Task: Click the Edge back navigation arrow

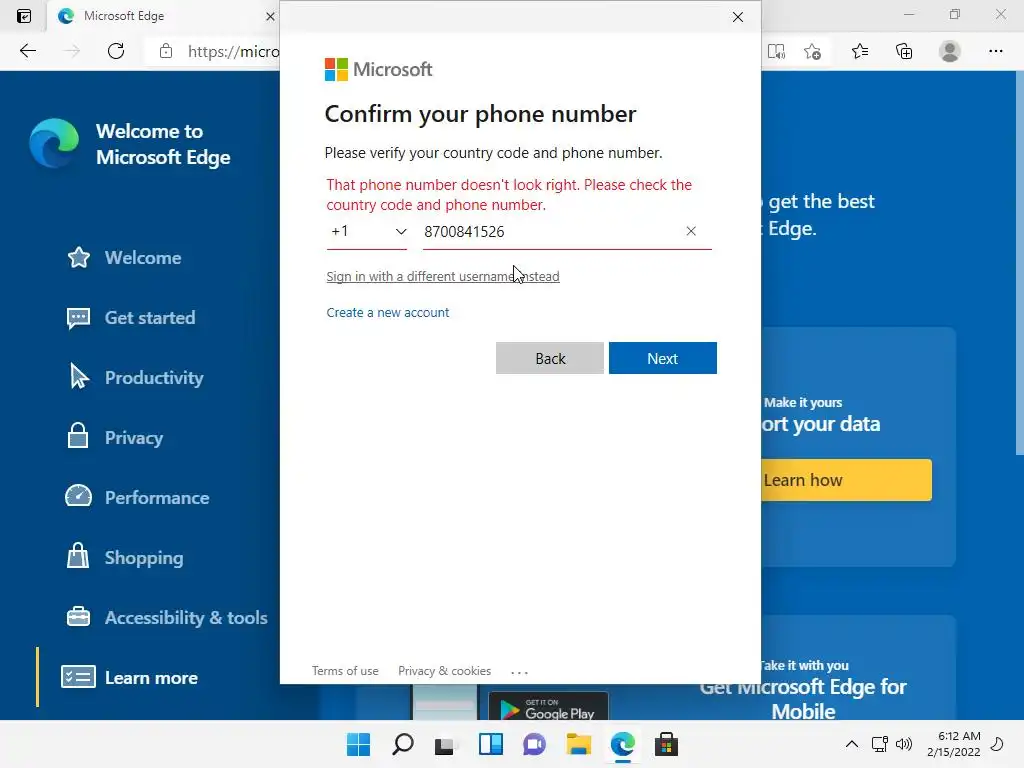Action: pyautogui.click(x=27, y=51)
